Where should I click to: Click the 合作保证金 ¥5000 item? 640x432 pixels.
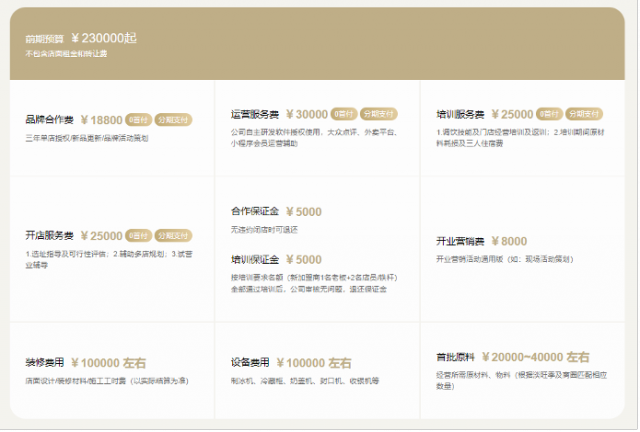276,212
